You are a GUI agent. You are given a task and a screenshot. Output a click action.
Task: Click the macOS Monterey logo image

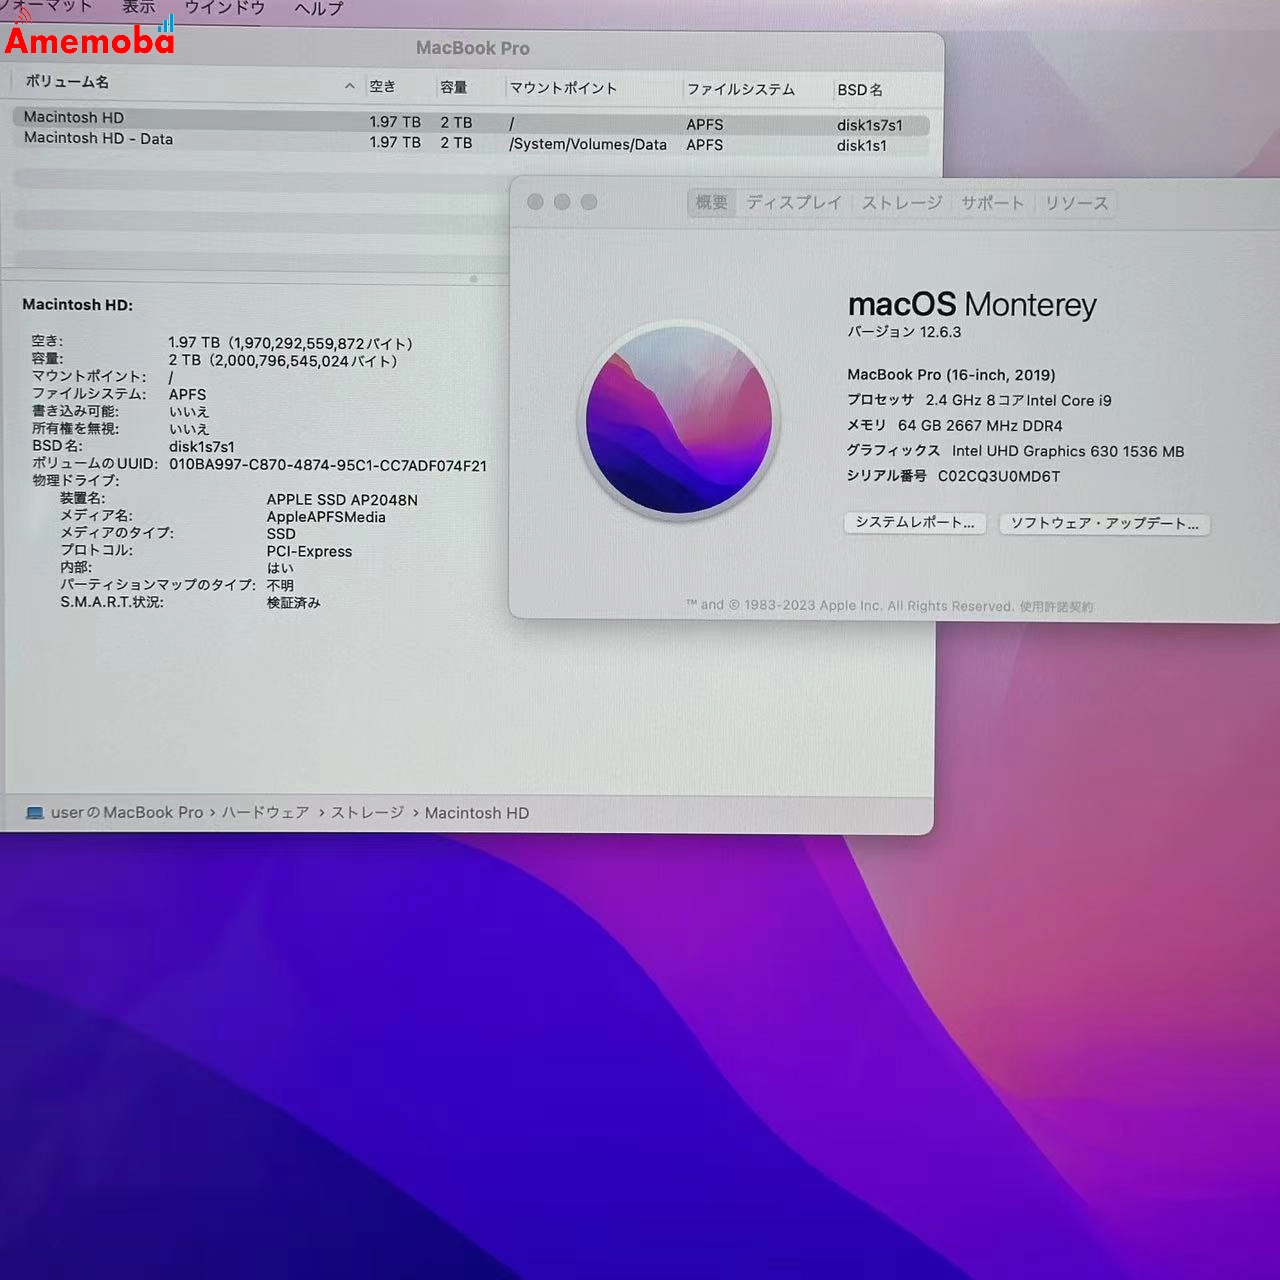click(679, 420)
